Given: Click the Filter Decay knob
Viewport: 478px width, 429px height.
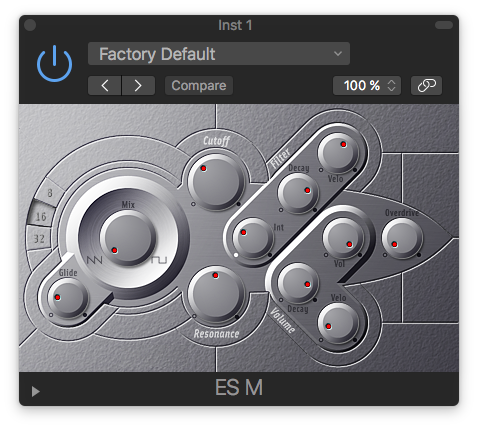Looking at the screenshot, I should click(298, 193).
